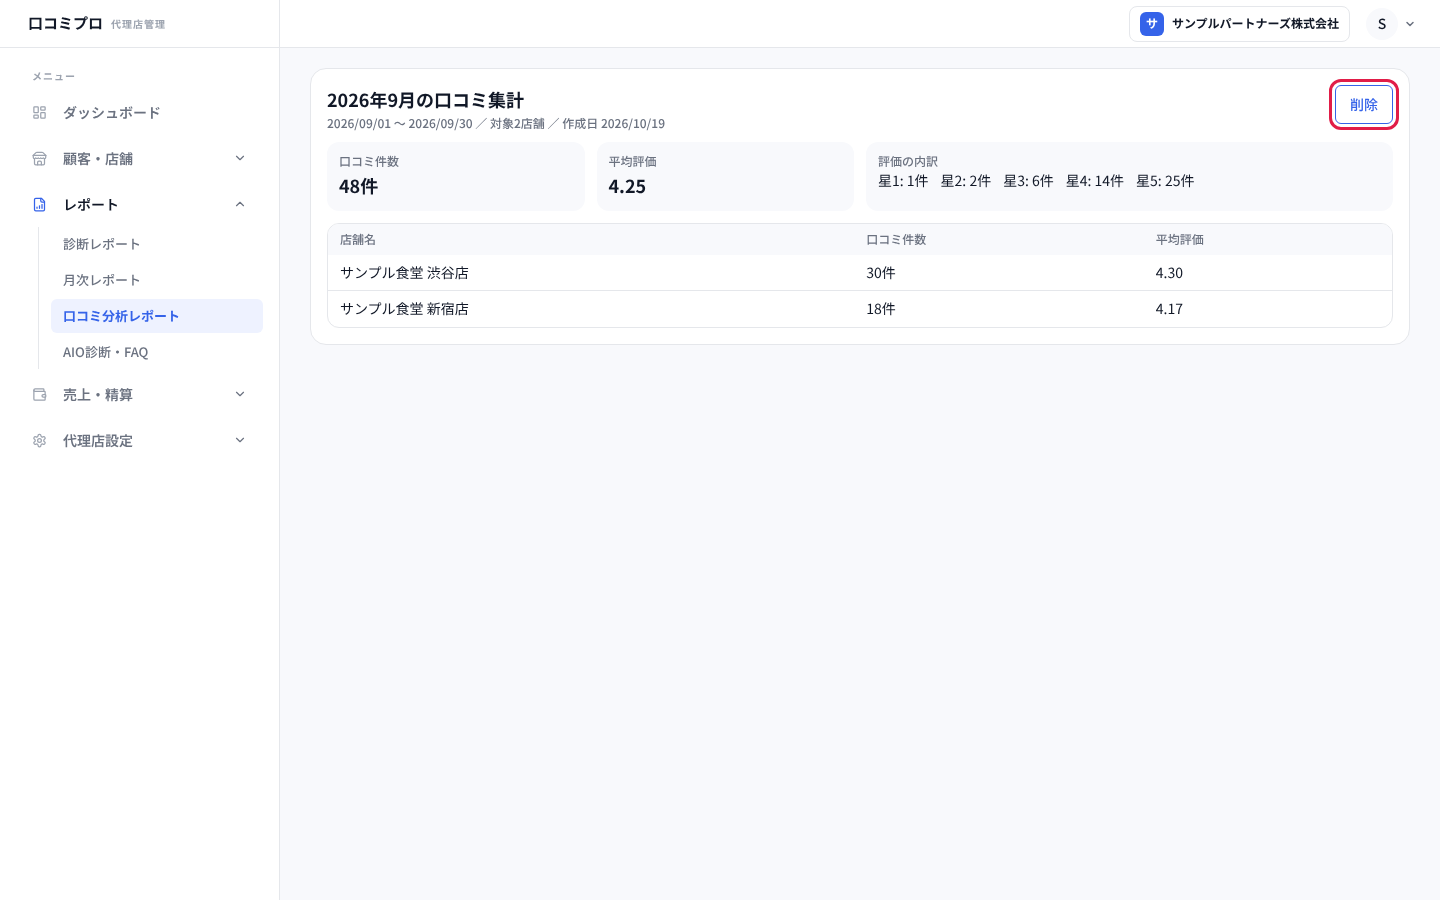The image size is (1440, 900).
Task: Open 診断レポート submenu item
Action: click(157, 244)
